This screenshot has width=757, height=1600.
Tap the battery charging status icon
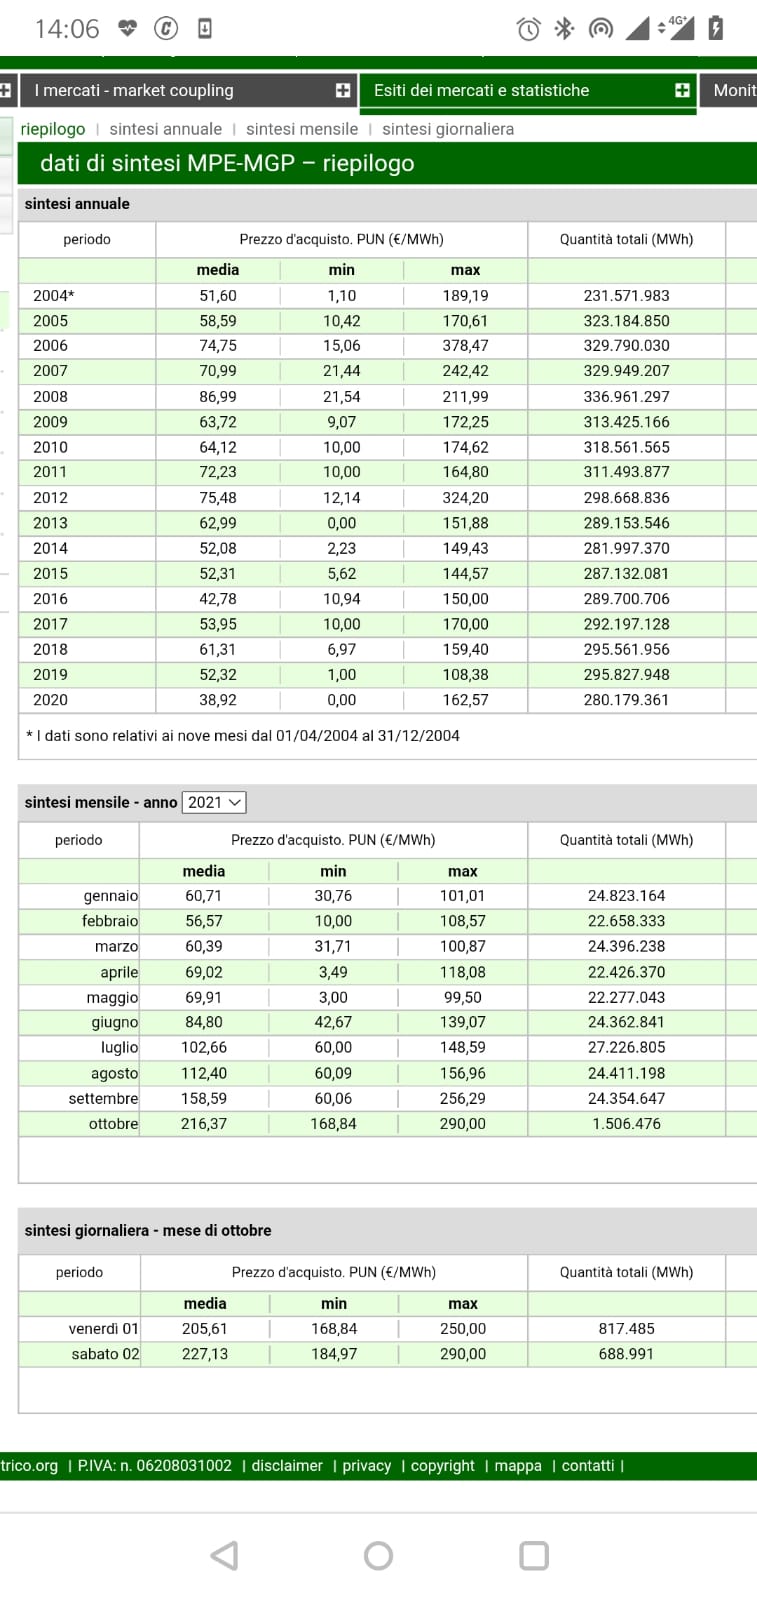[x=715, y=28]
